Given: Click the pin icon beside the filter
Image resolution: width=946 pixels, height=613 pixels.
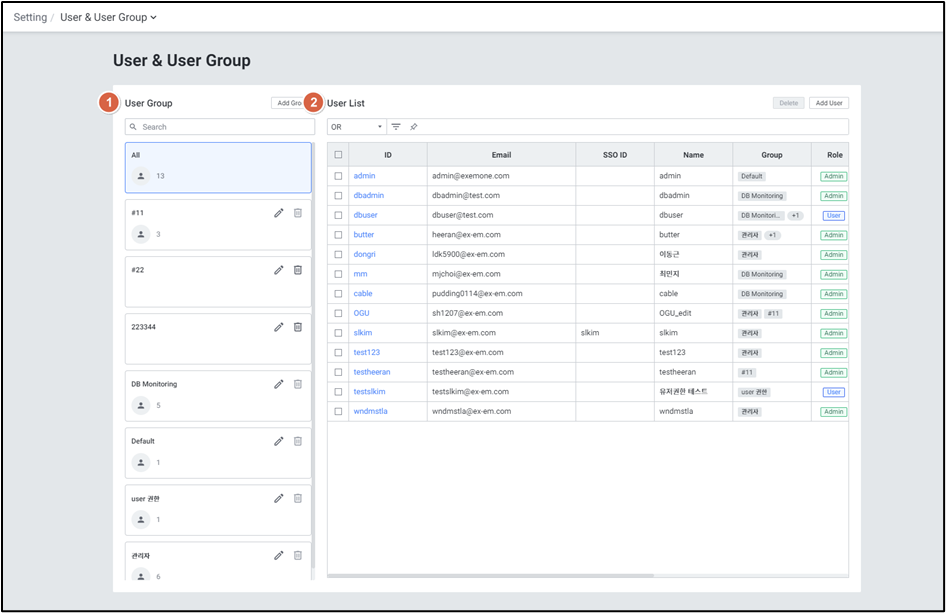Looking at the screenshot, I should [x=414, y=127].
